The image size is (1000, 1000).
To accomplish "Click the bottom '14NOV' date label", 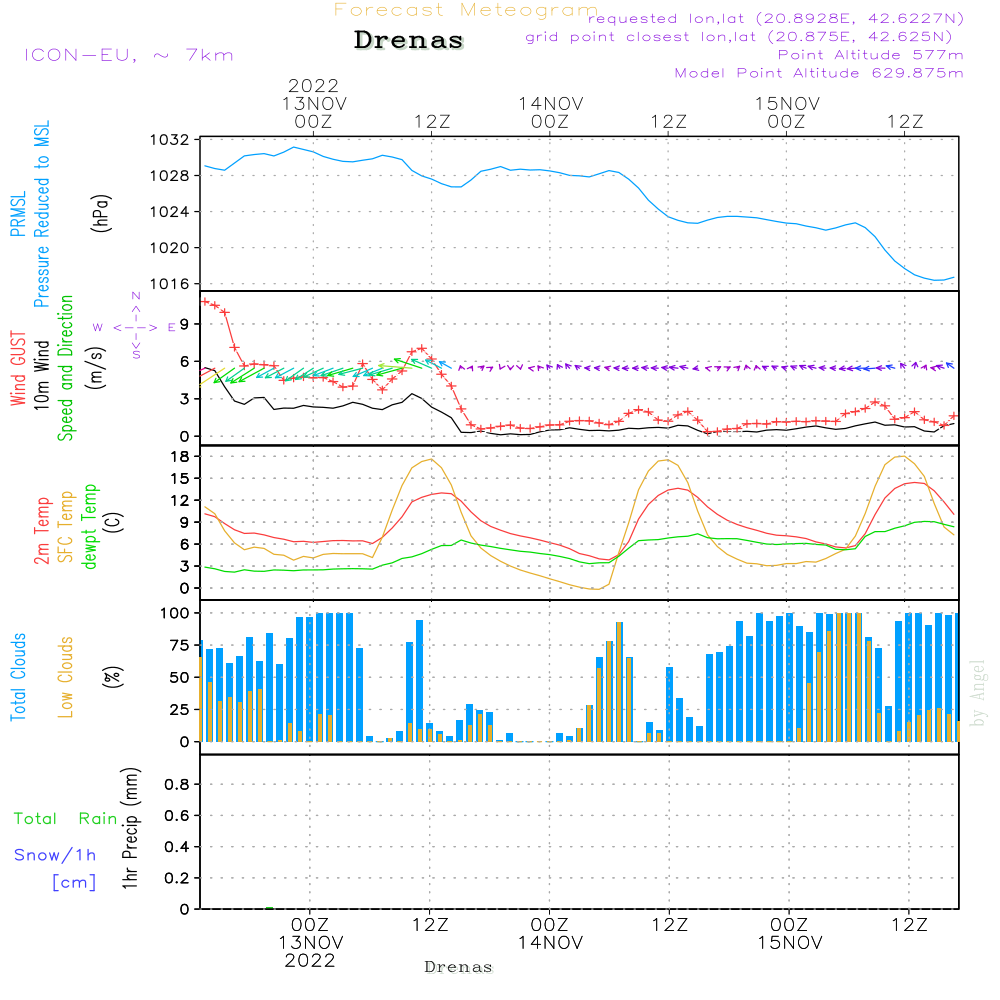I will click(550, 943).
